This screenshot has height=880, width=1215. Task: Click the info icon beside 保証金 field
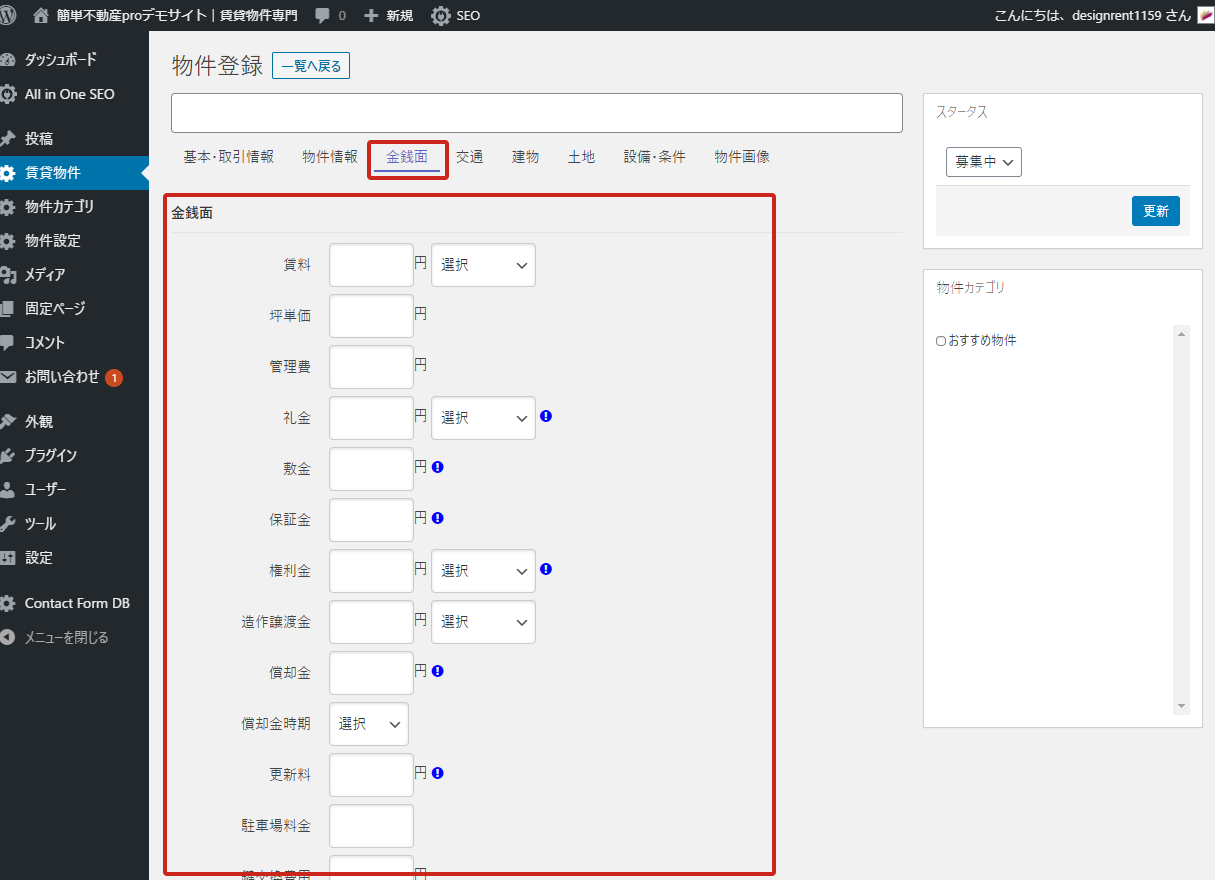(x=438, y=518)
